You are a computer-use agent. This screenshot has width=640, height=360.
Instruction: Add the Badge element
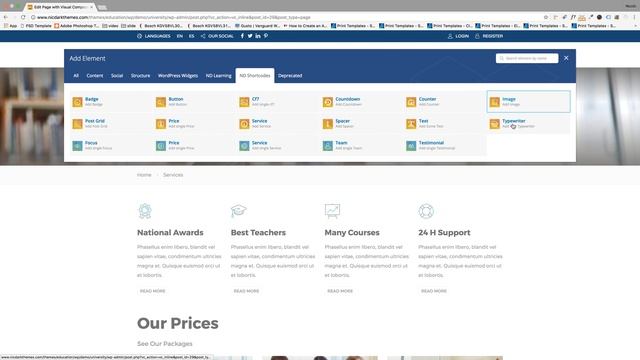coord(110,102)
